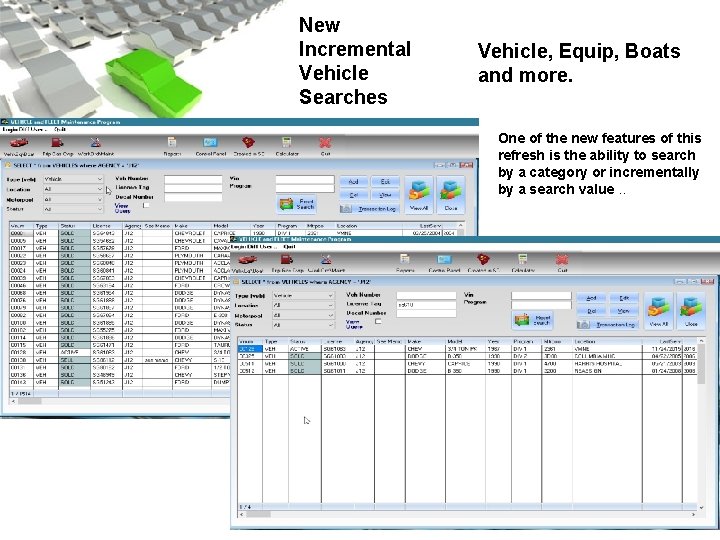Open Motorpool dropdown in back window
720x540 pixels.
[x=73, y=200]
